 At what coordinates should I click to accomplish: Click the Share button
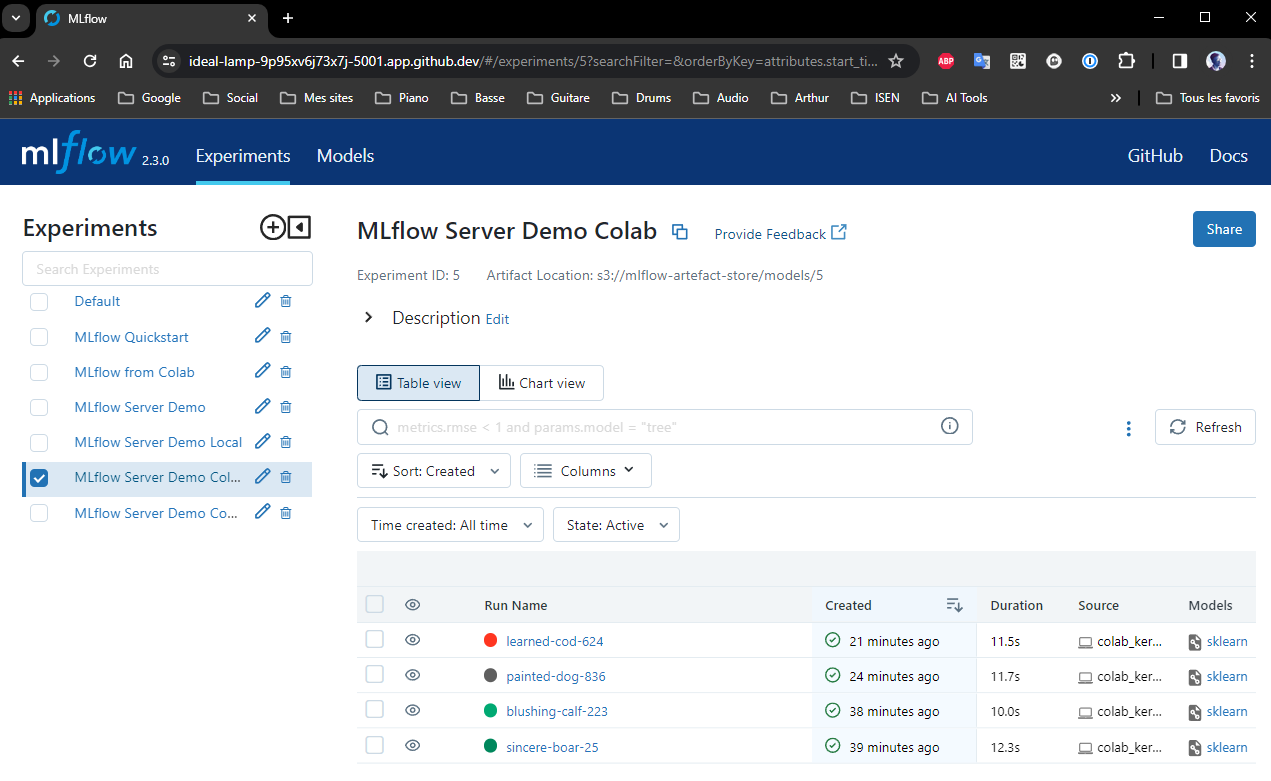(1224, 229)
